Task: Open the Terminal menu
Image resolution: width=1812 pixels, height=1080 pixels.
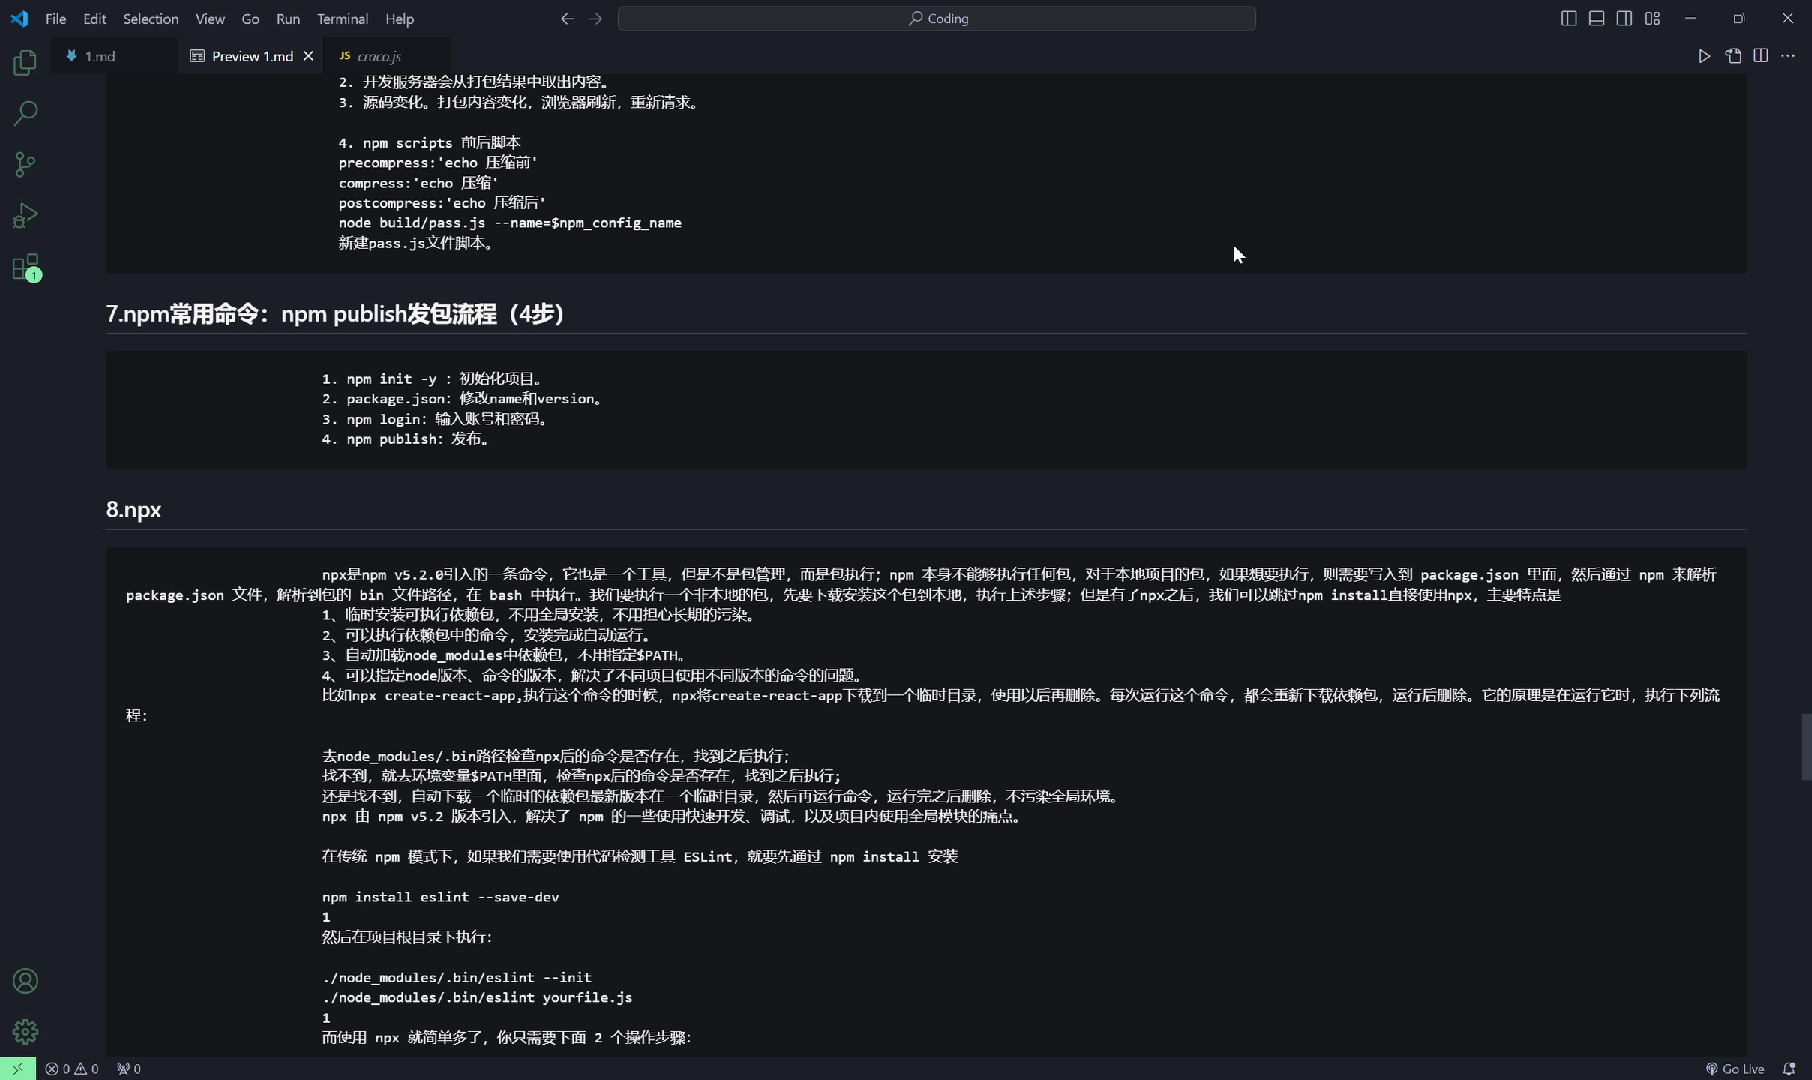Action: 342,18
